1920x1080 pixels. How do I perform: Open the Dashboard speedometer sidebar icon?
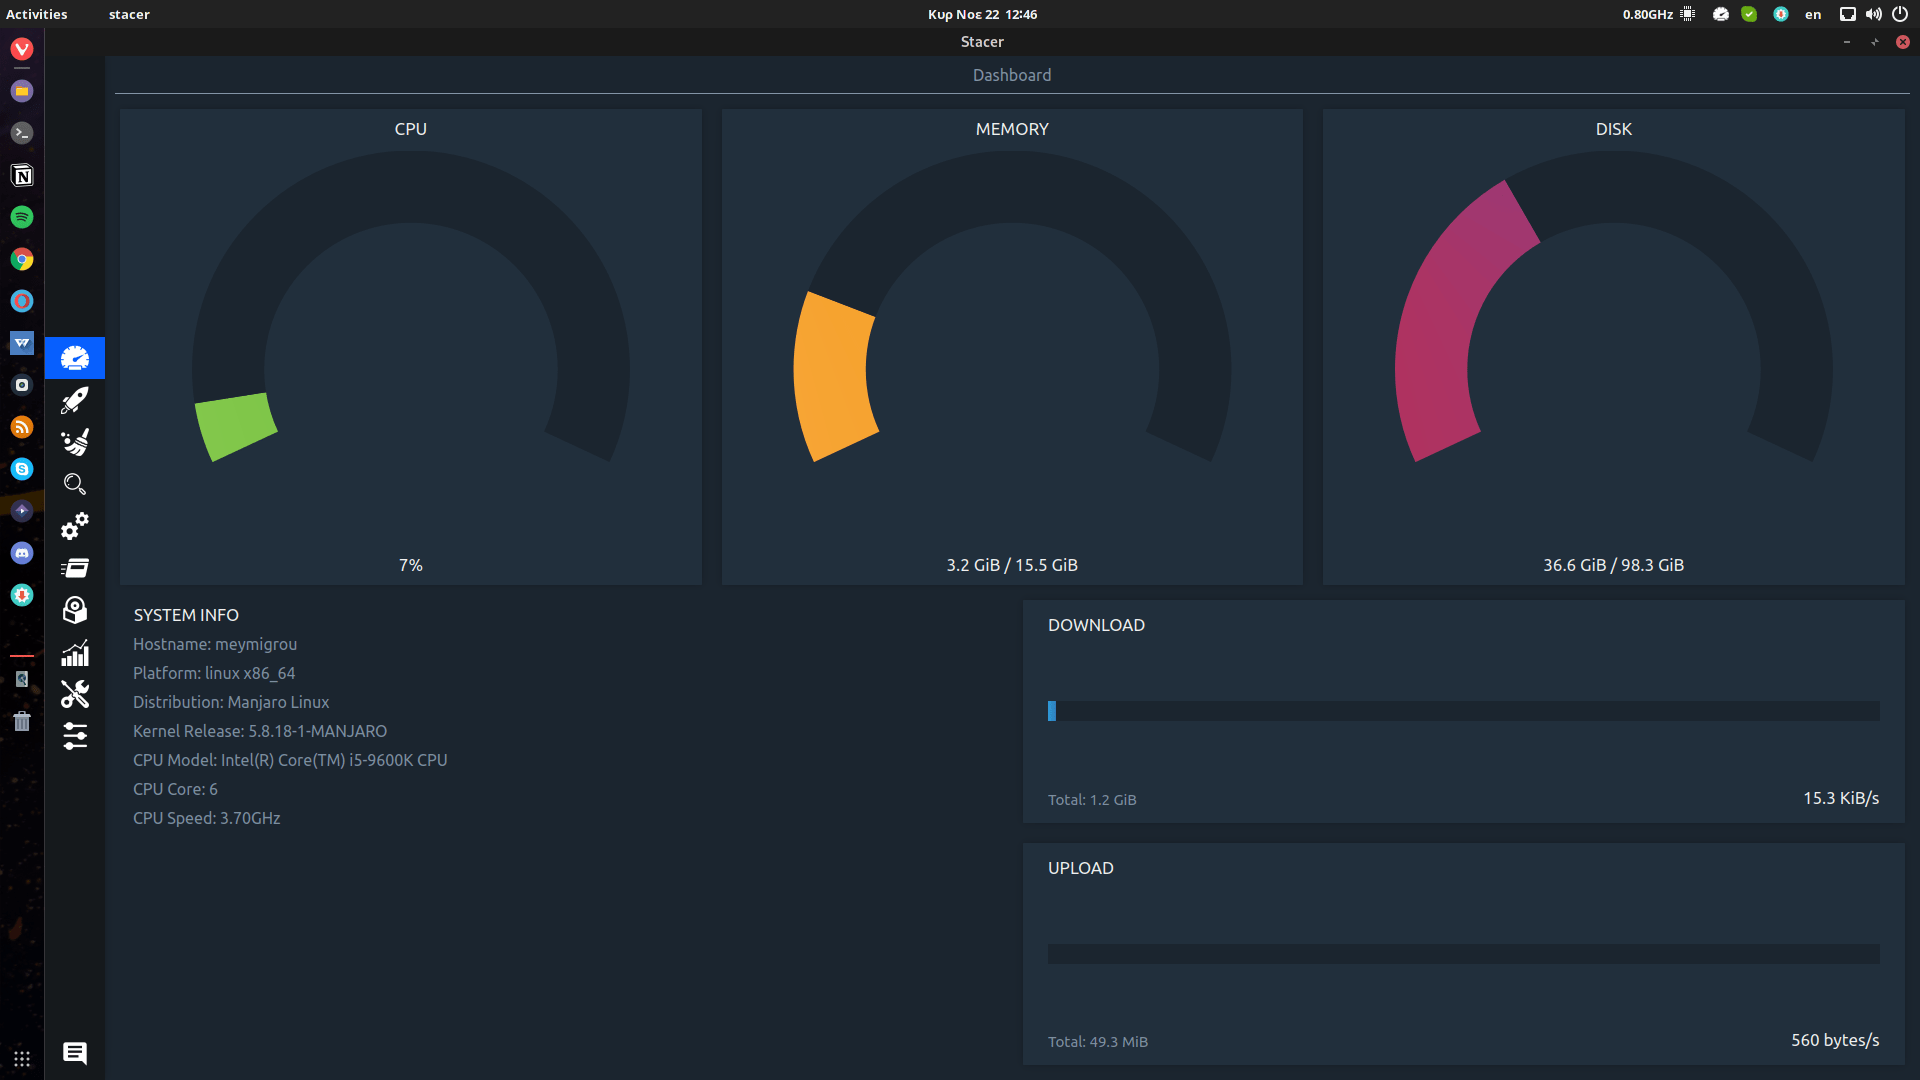75,358
